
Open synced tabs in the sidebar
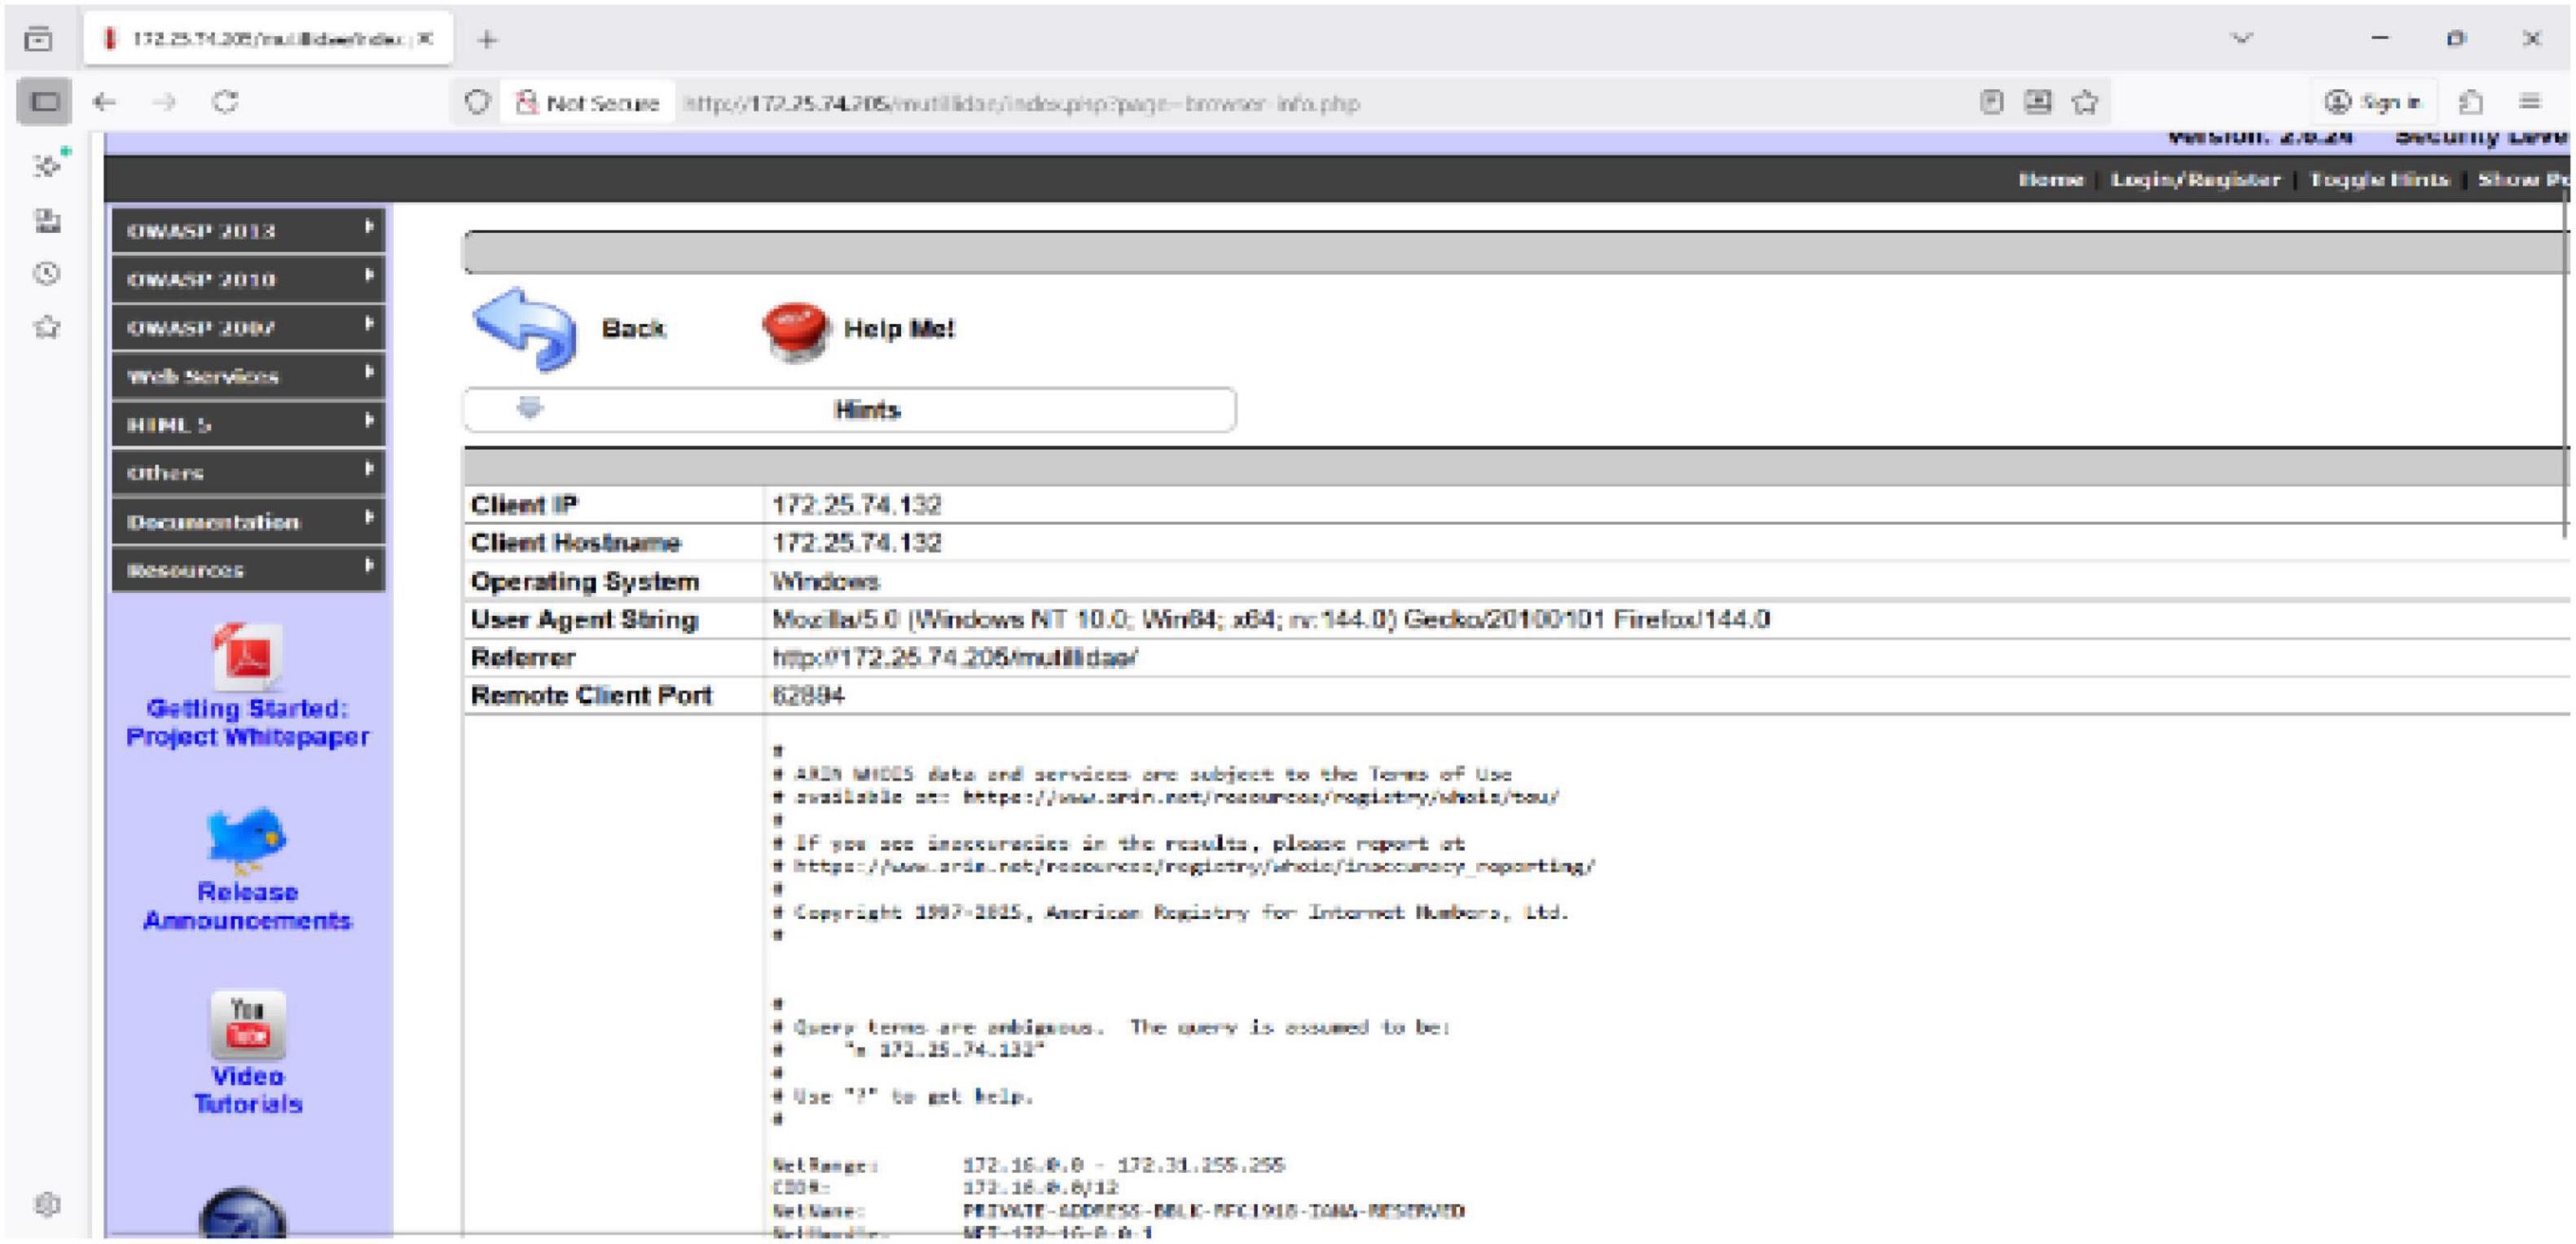(47, 220)
